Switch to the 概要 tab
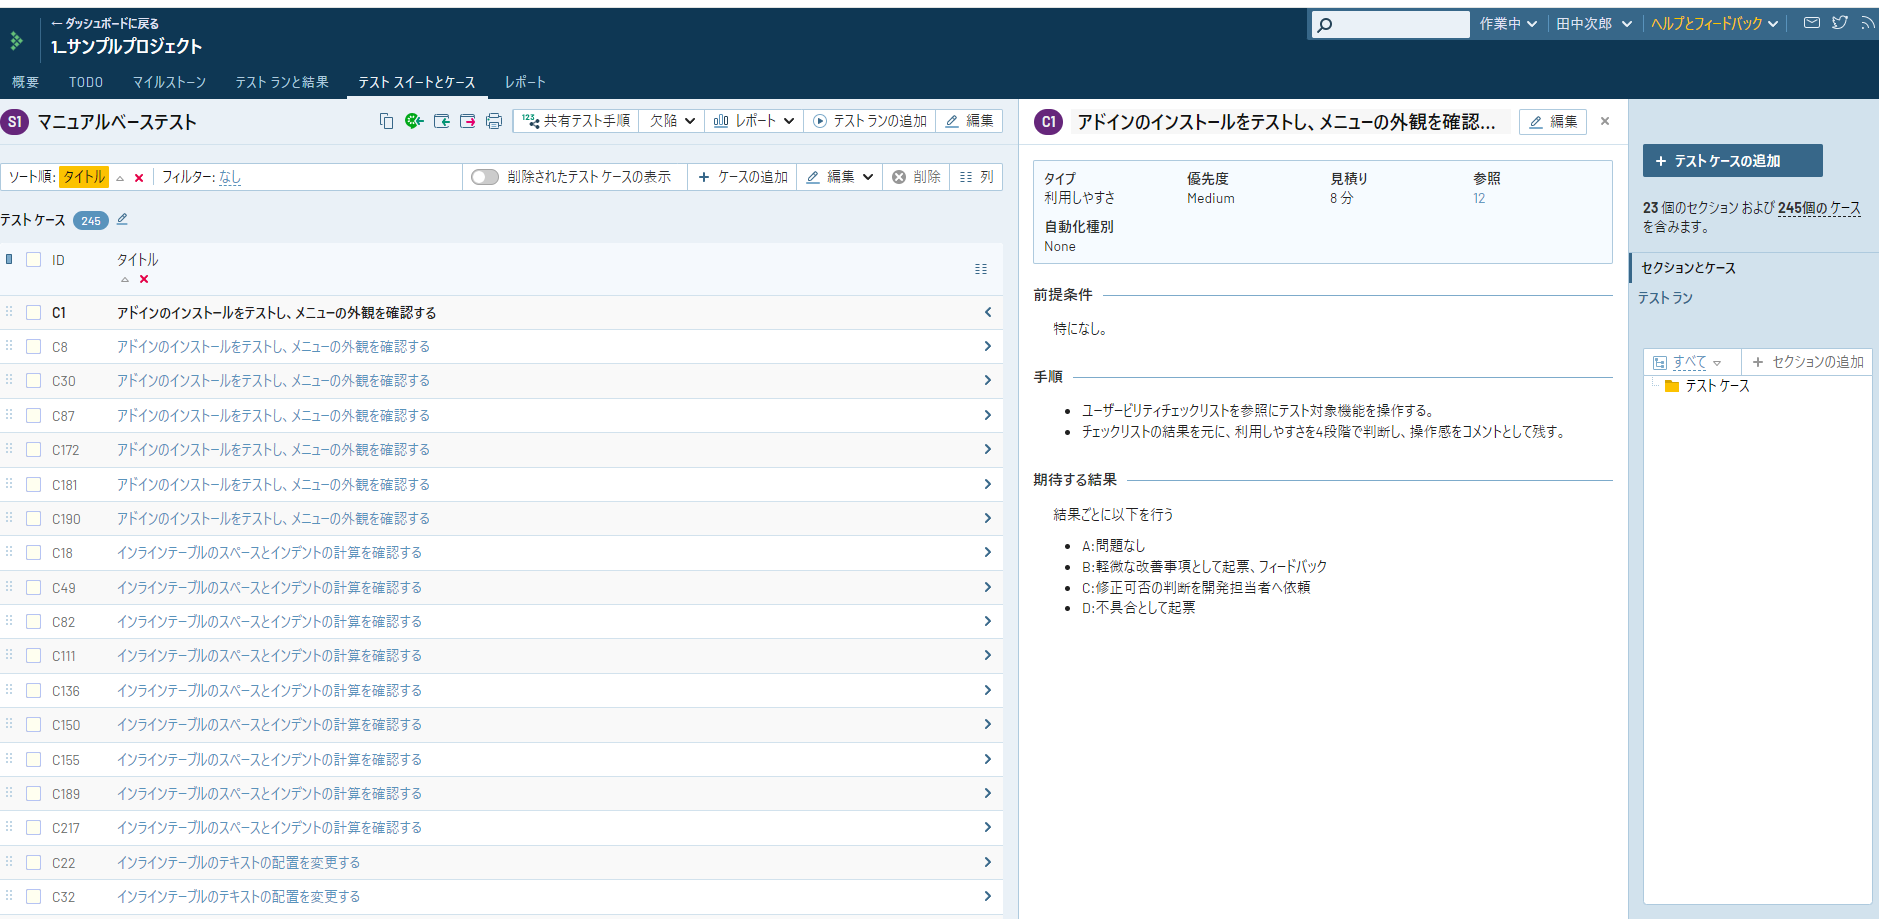Image resolution: width=1879 pixels, height=919 pixels. [x=25, y=82]
